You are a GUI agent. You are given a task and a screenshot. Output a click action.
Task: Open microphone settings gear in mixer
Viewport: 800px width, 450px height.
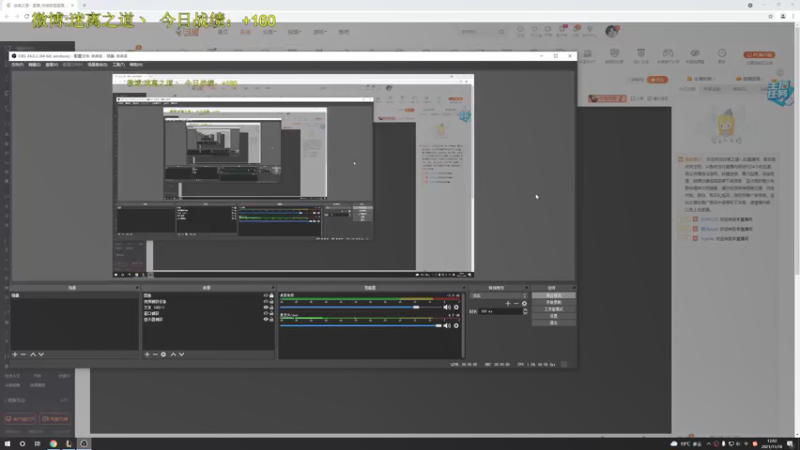pos(456,326)
